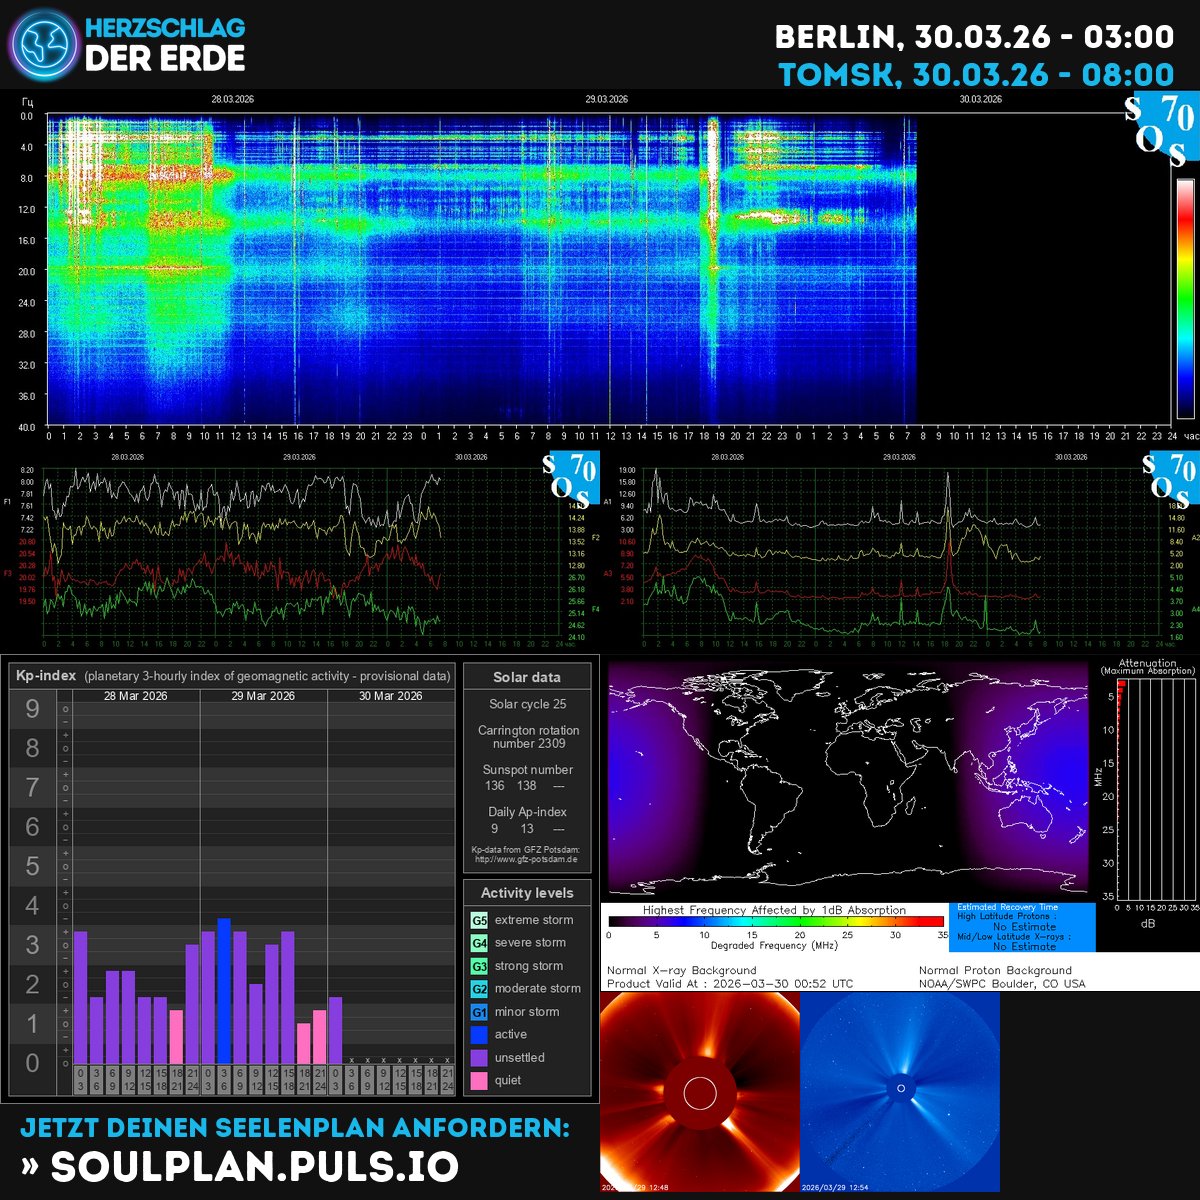Open the gfz-potsdam.de data source link
1200x1200 pixels.
[x=527, y=859]
